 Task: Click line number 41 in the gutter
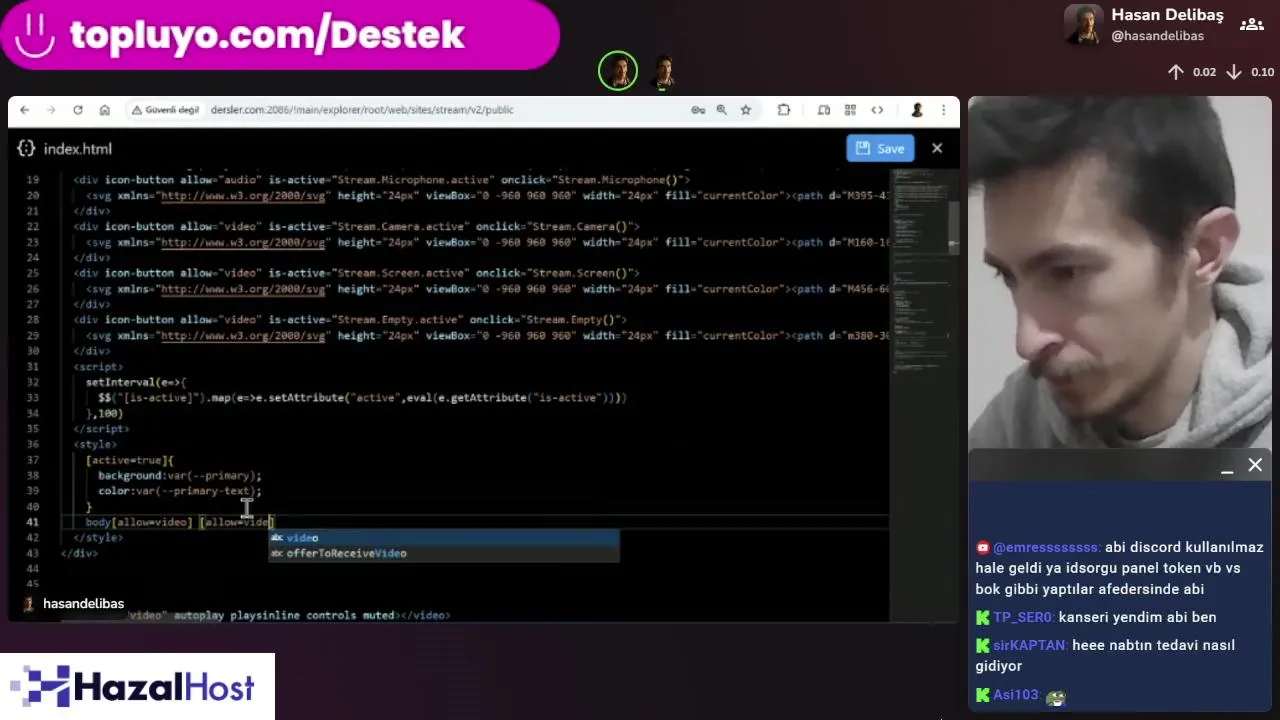[x=33, y=522]
